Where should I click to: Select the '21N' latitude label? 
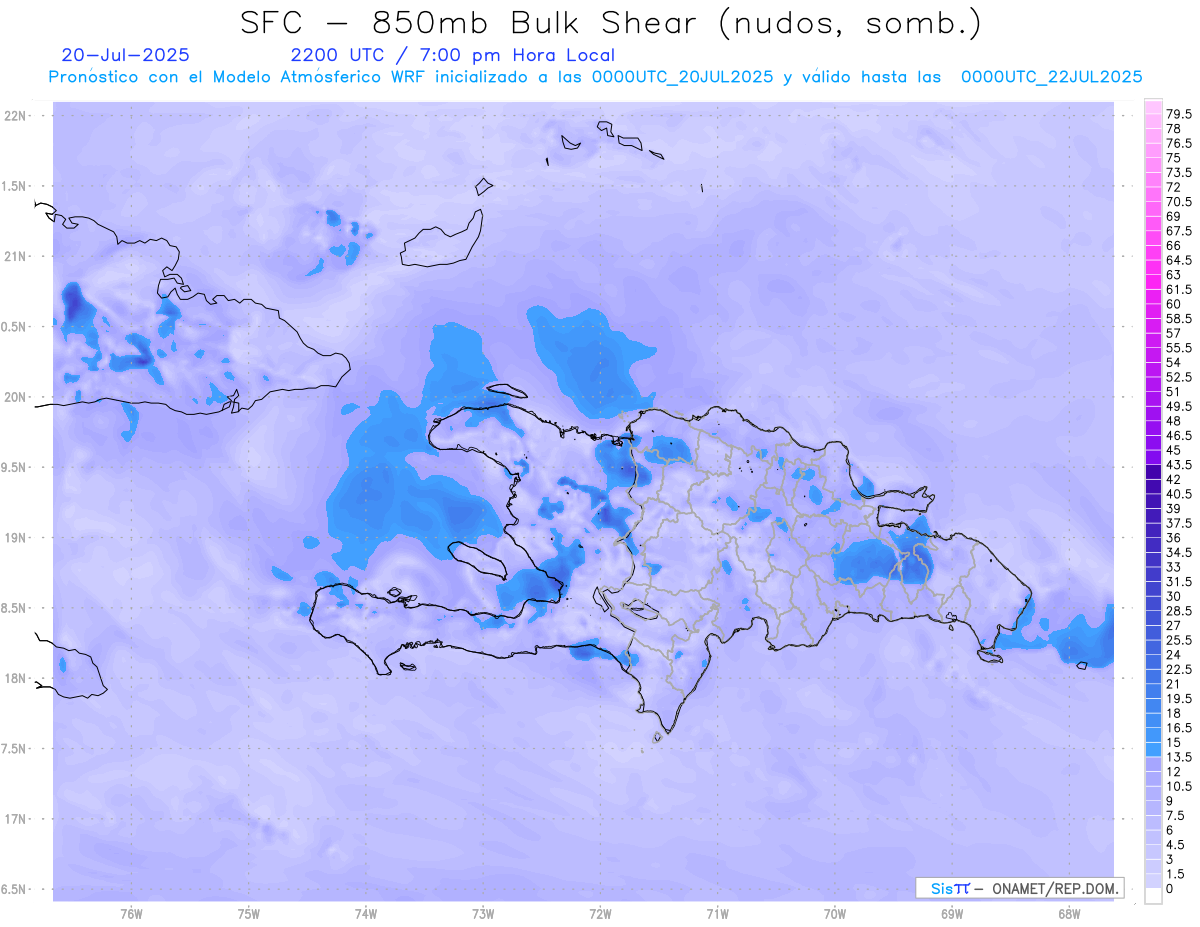[15, 256]
